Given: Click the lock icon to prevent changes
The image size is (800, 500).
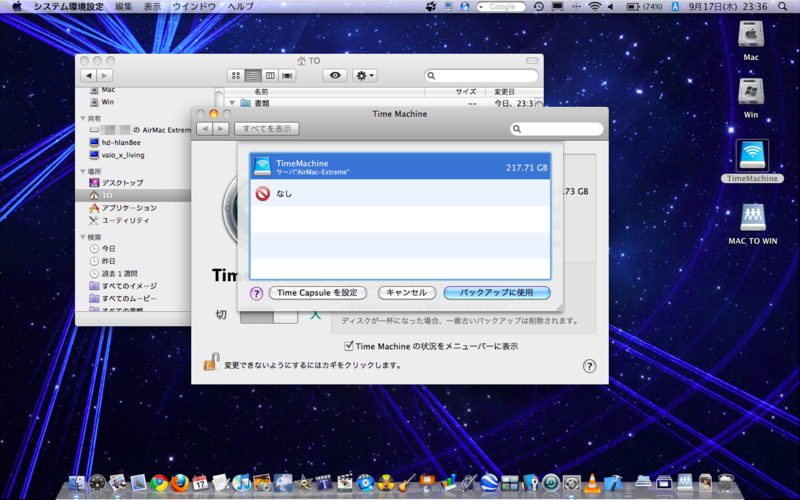Looking at the screenshot, I should click(211, 362).
